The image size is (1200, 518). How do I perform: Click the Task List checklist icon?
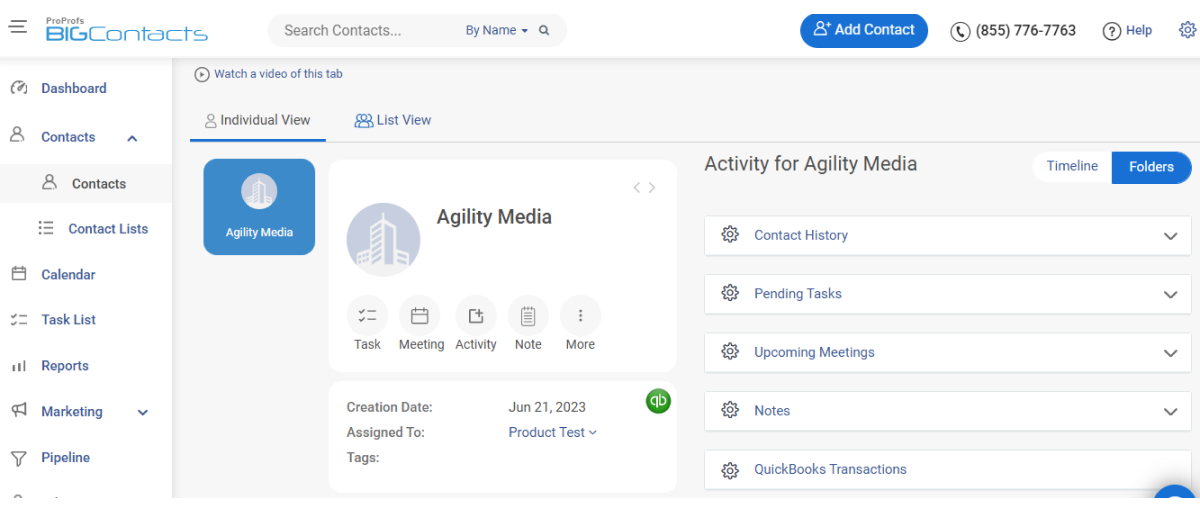[18, 320]
